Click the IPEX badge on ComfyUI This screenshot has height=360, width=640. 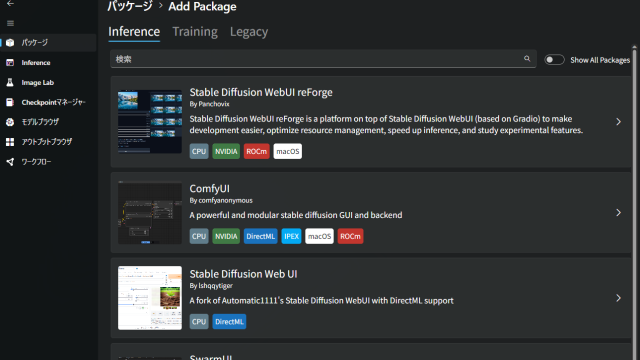[x=291, y=236]
